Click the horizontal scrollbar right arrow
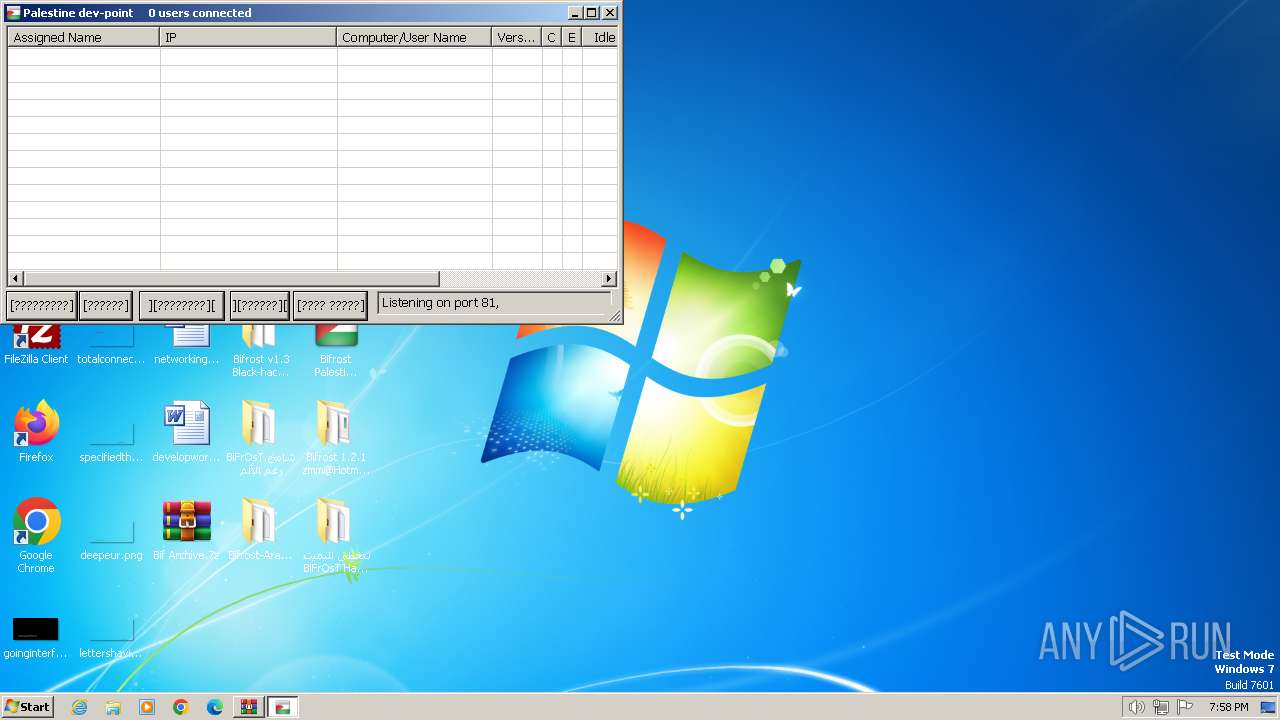The width and height of the screenshot is (1280, 720). tap(609, 279)
